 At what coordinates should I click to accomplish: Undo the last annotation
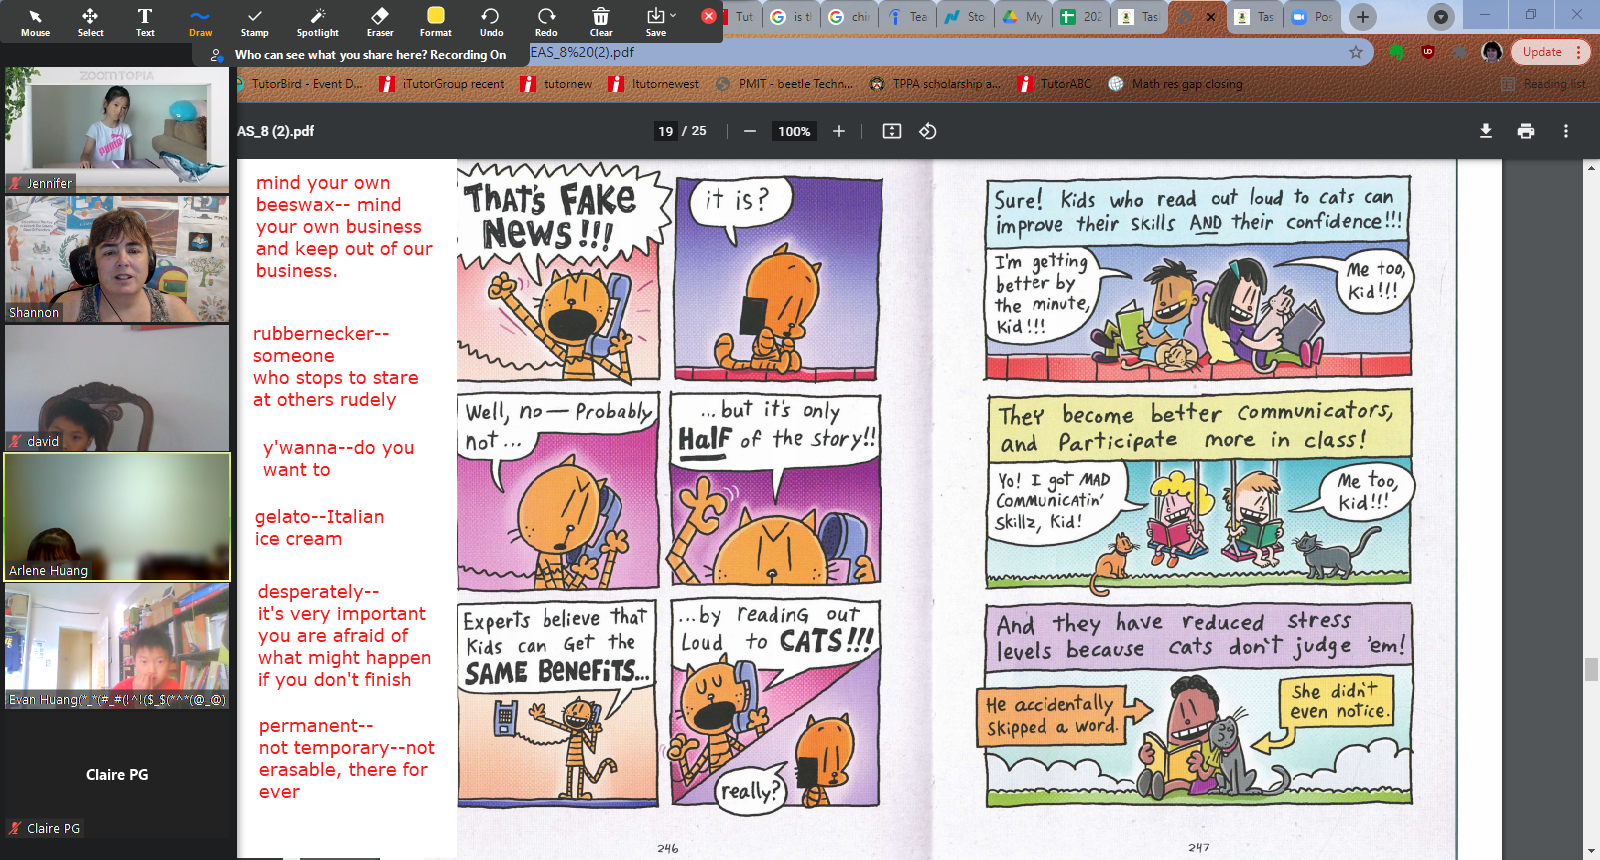(x=491, y=22)
